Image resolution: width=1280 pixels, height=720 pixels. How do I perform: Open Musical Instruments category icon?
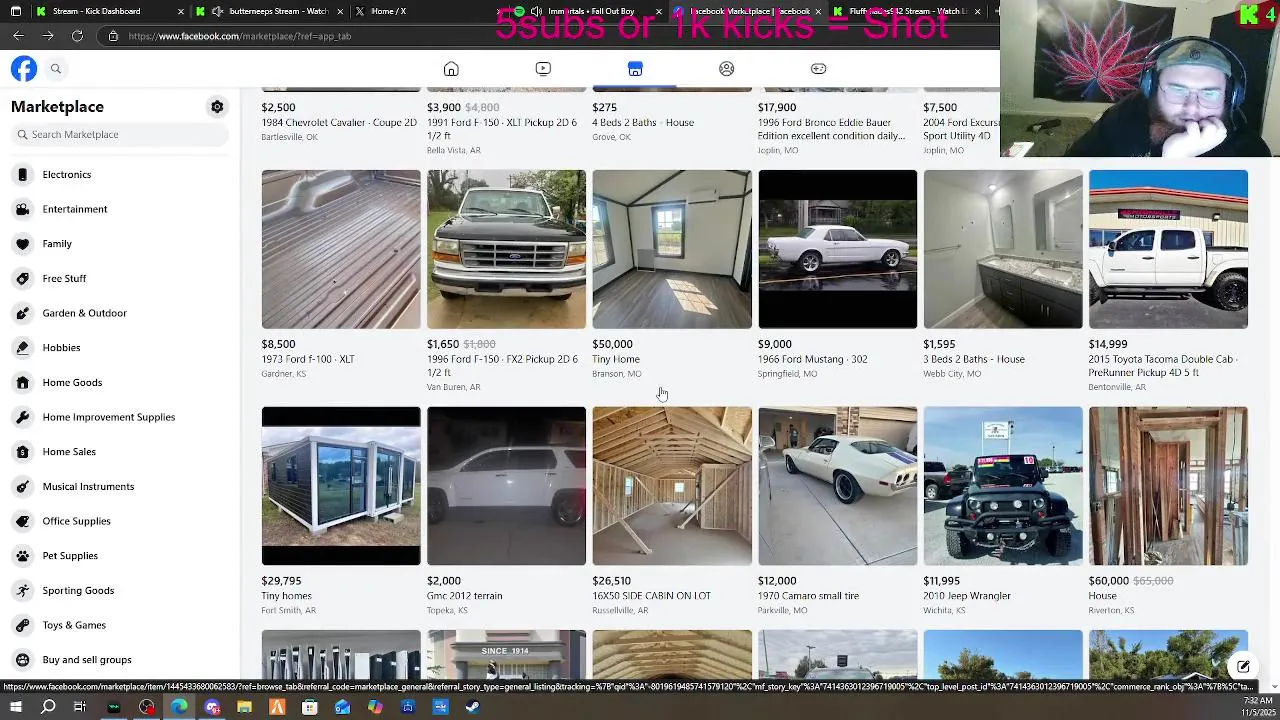[x=22, y=486]
